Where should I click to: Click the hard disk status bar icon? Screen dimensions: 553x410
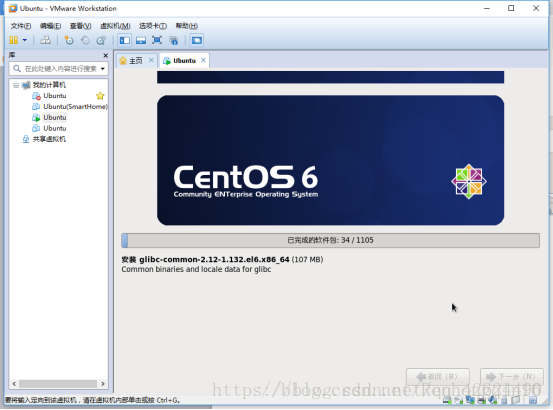[447, 400]
